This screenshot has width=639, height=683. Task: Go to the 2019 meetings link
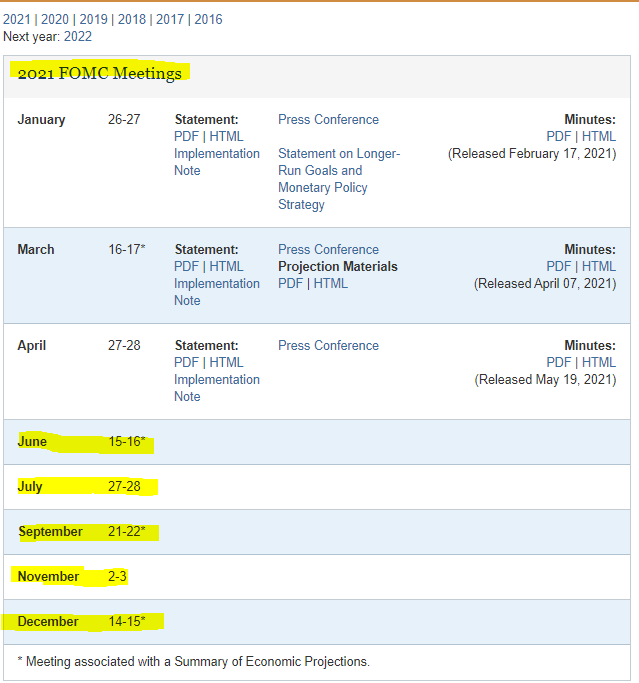click(93, 19)
